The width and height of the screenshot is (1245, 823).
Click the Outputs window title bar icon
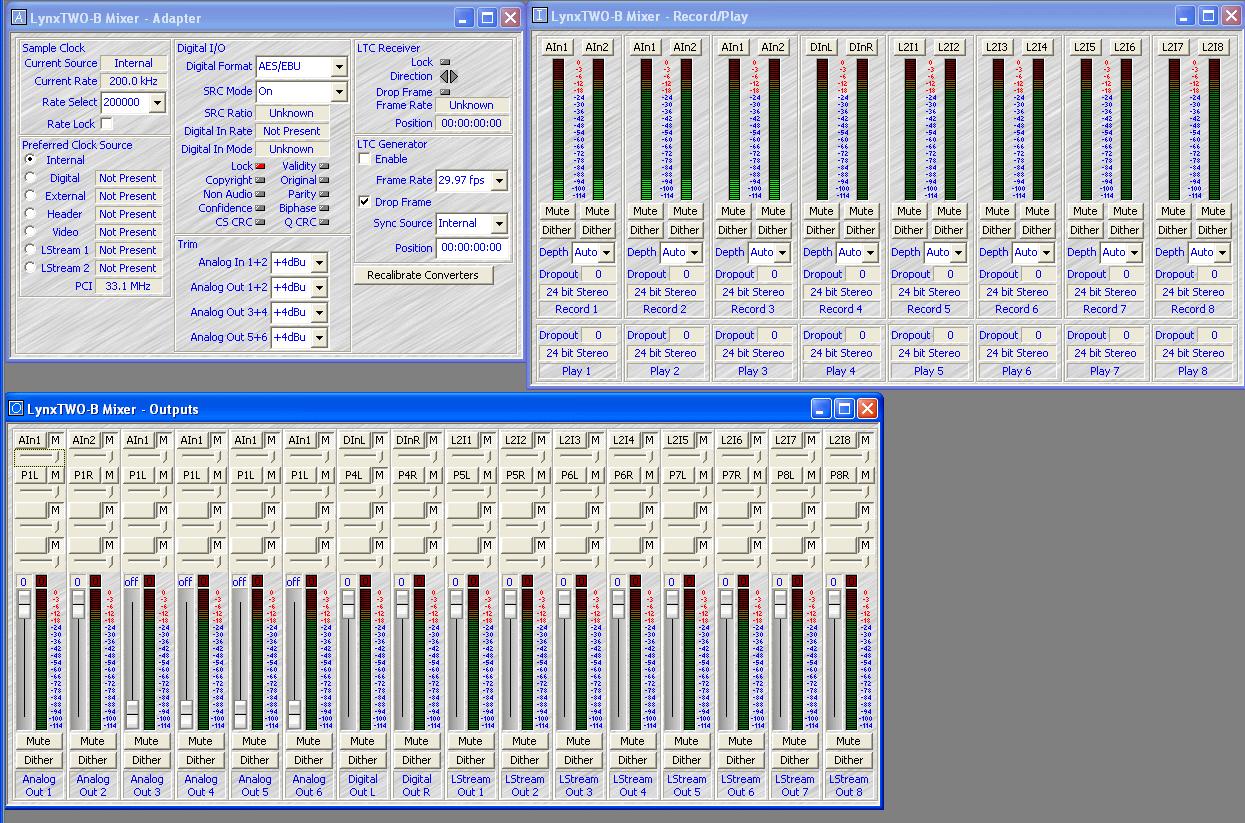pos(16,408)
